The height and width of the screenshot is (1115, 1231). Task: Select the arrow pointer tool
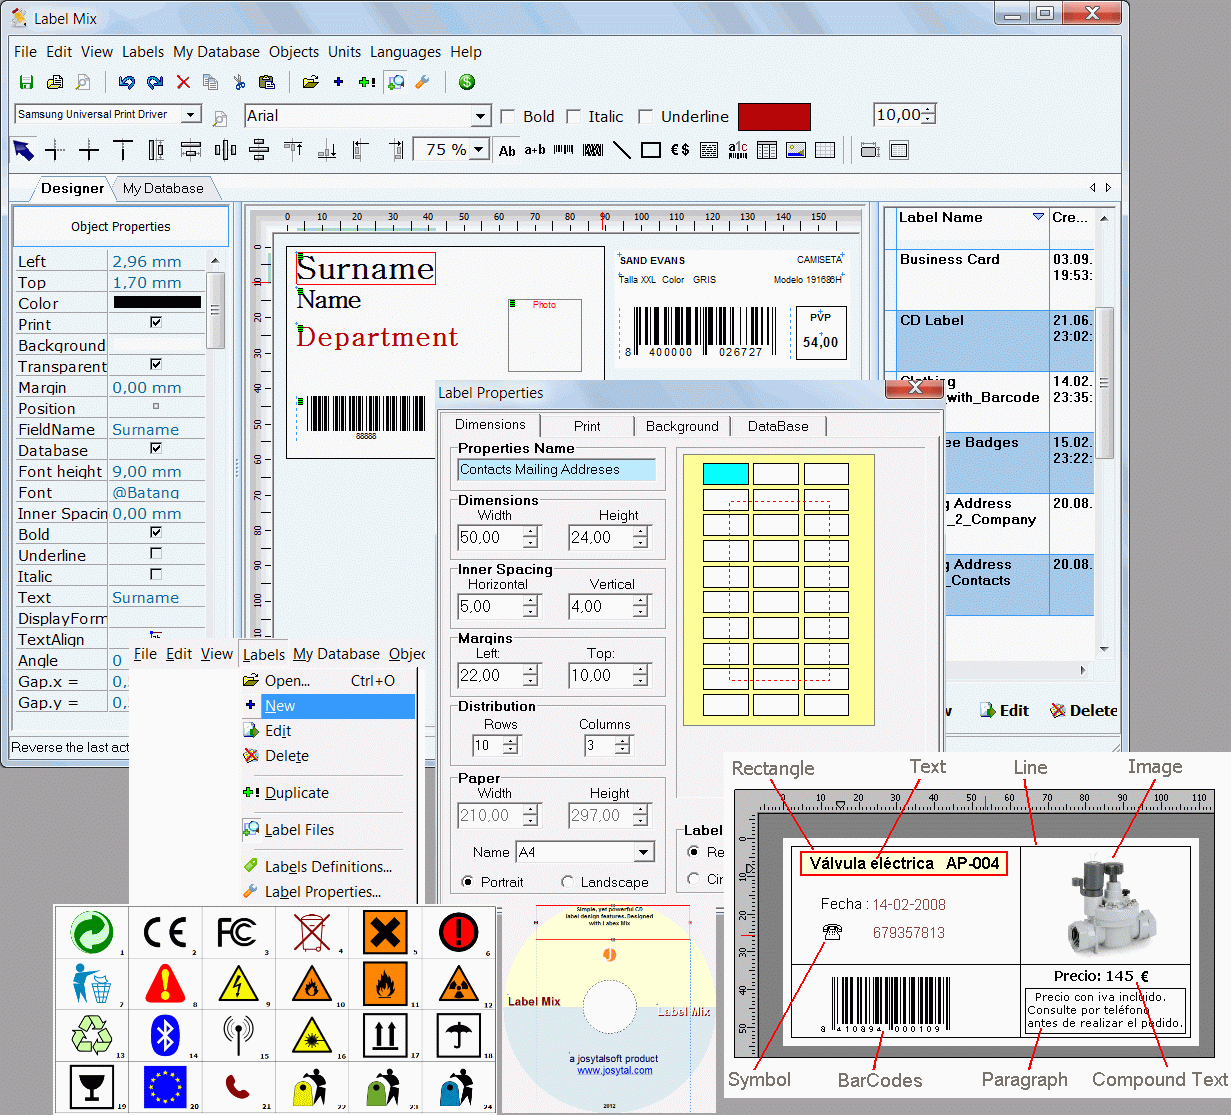tap(23, 150)
